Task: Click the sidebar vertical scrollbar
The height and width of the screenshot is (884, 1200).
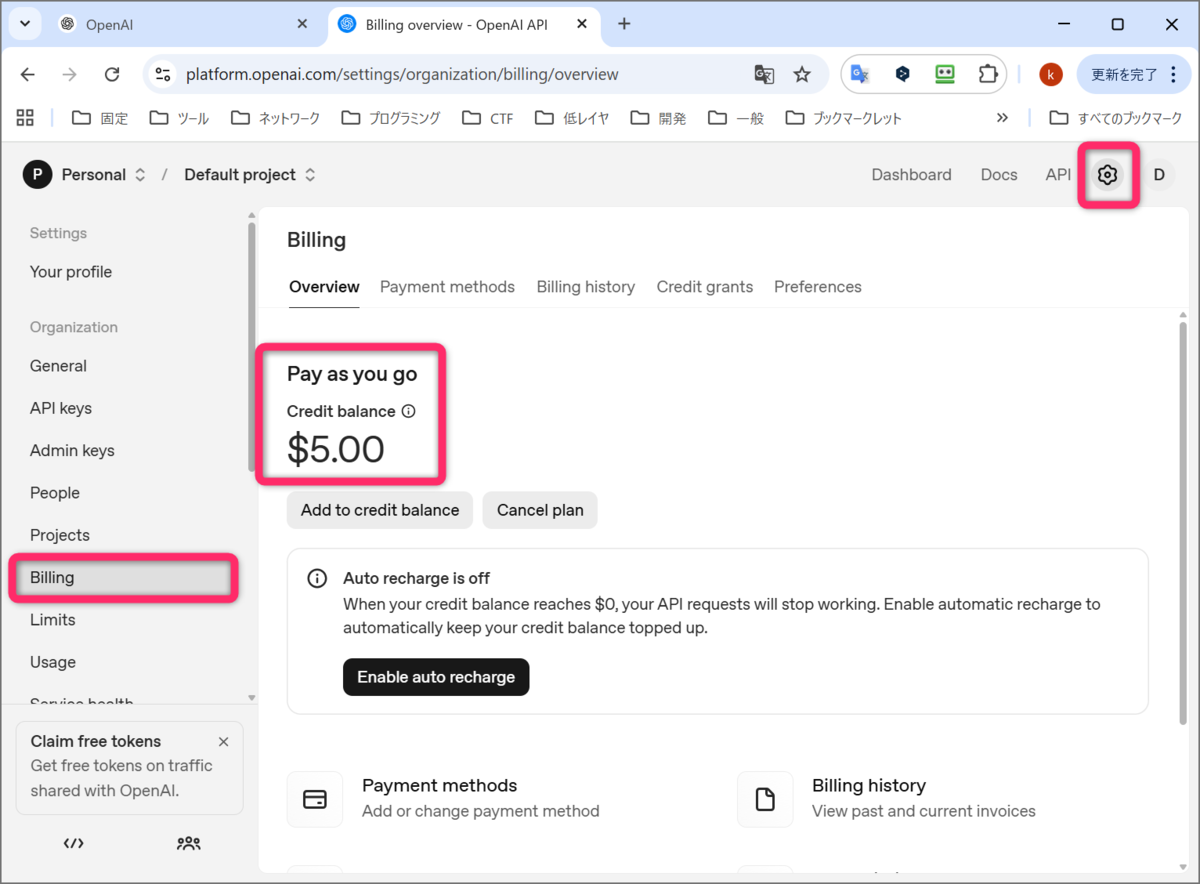Action: tap(251, 345)
